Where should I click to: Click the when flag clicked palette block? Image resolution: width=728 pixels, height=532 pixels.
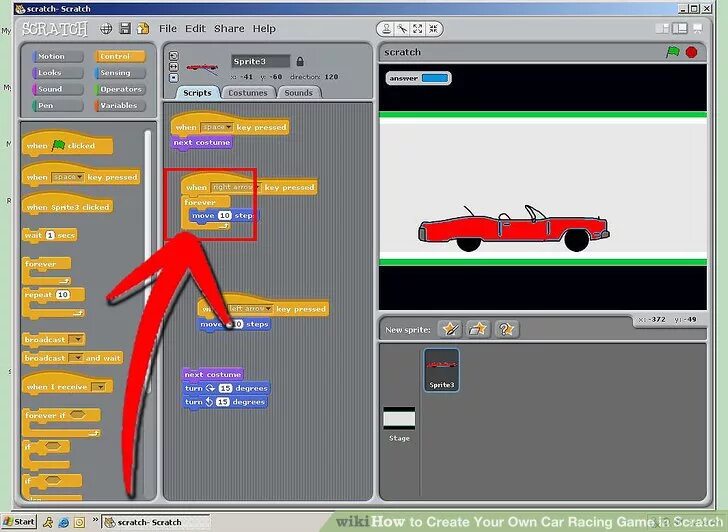(x=66, y=144)
